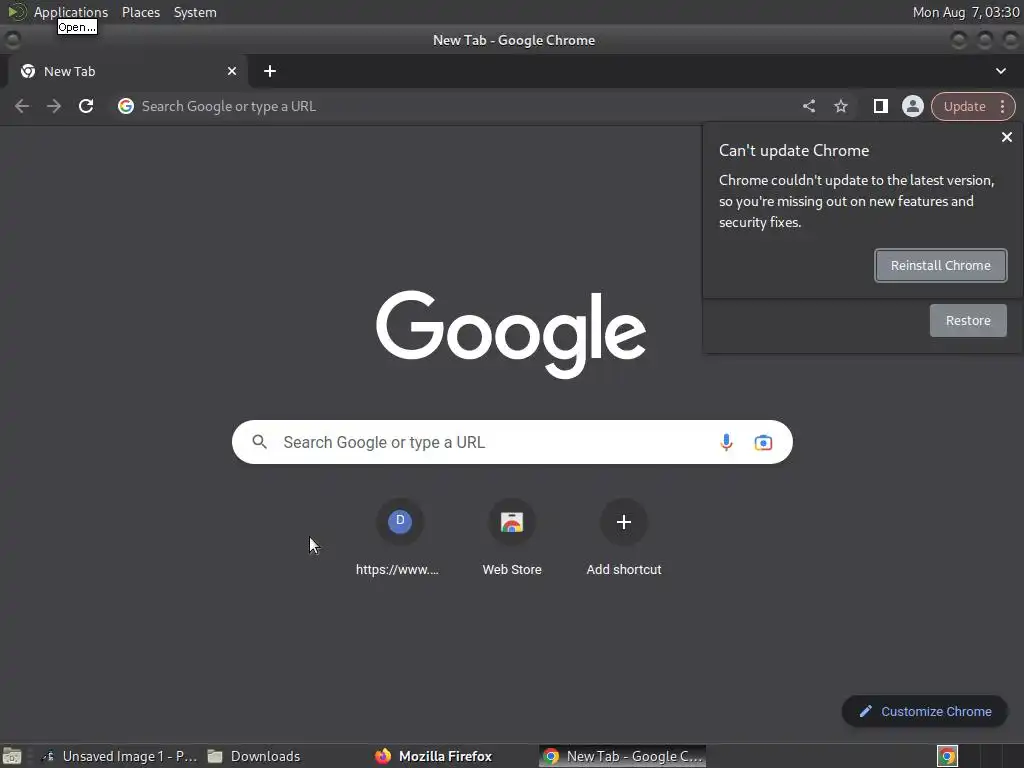Go back using the back arrow
Viewport: 1024px width, 768px height.
tap(22, 106)
